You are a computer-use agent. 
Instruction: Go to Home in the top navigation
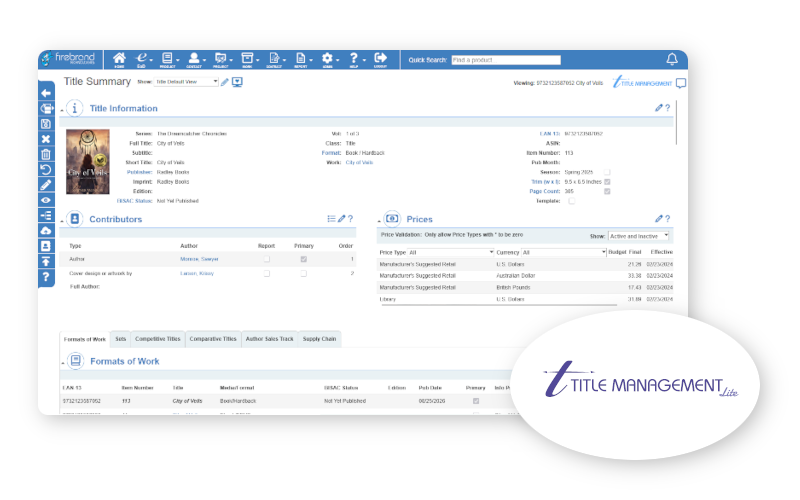119,59
